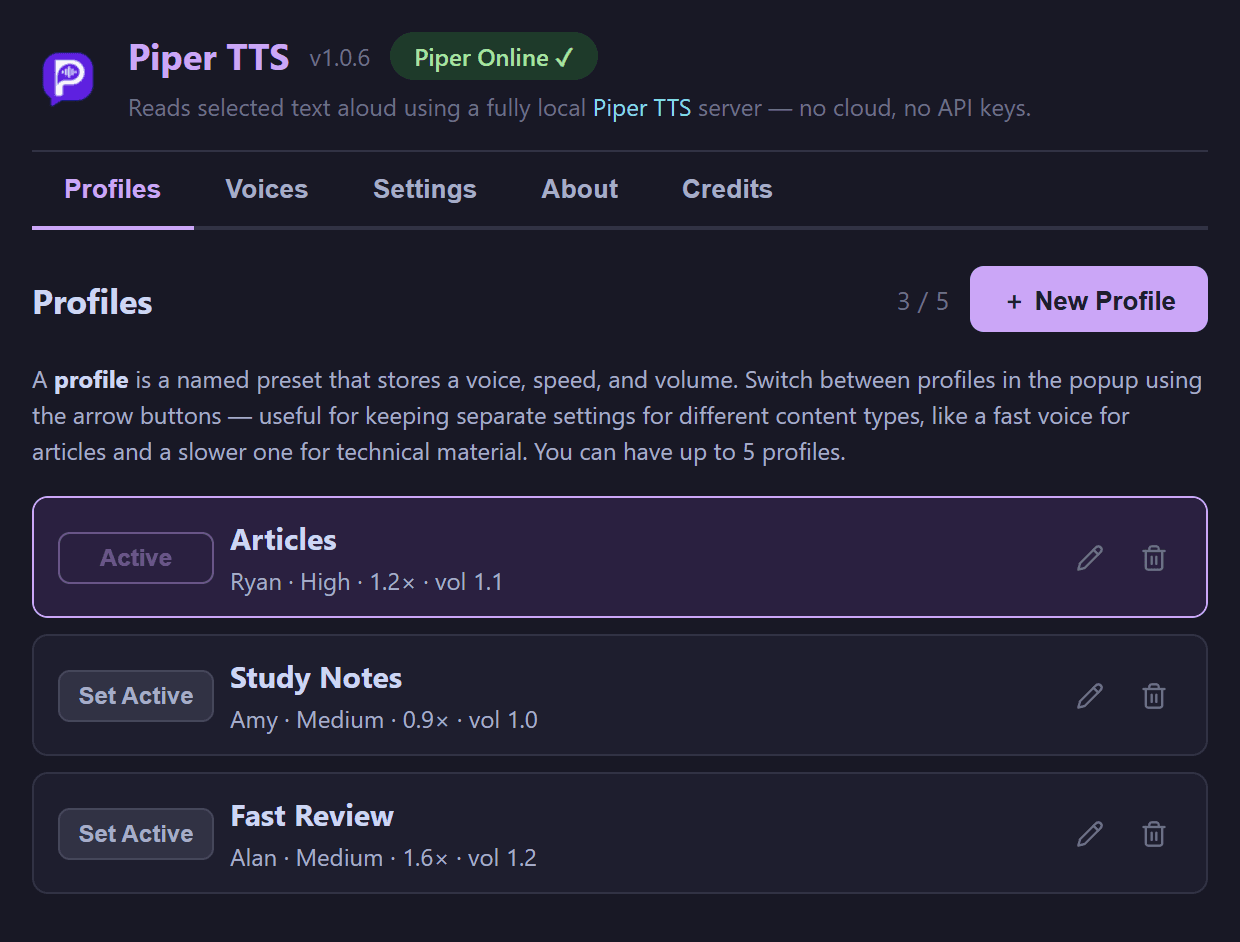Set the Study Notes profile active
The width and height of the screenshot is (1240, 942).
(x=136, y=696)
